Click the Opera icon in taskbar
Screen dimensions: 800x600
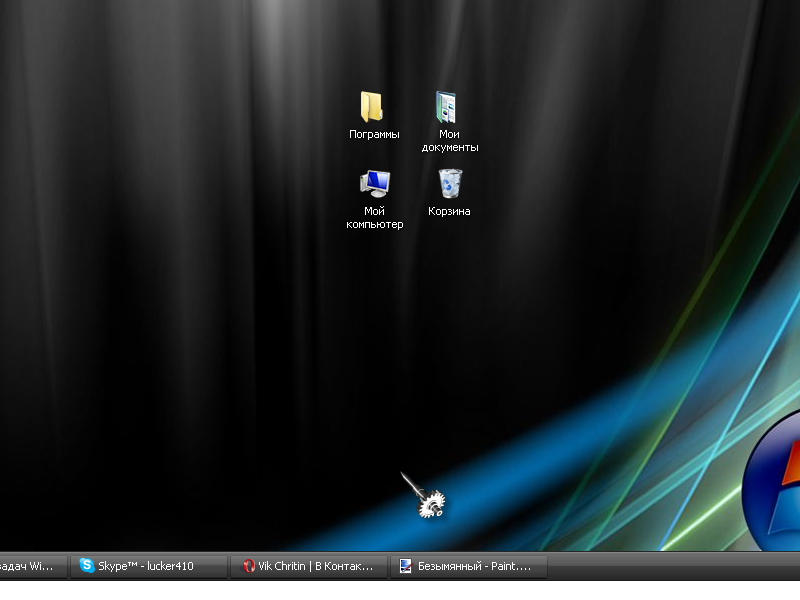point(248,566)
